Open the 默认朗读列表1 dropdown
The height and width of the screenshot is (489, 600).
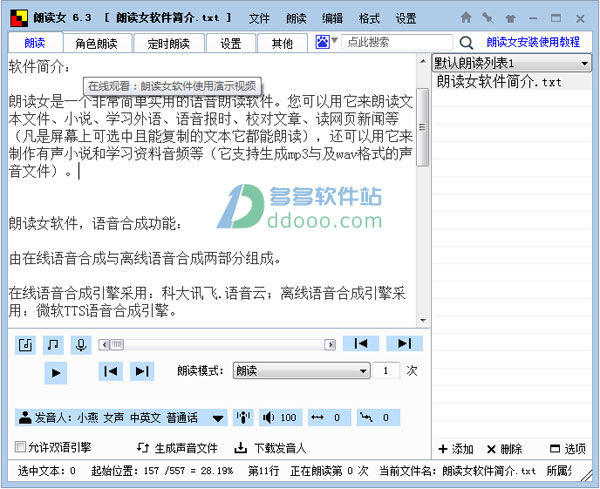click(x=511, y=63)
